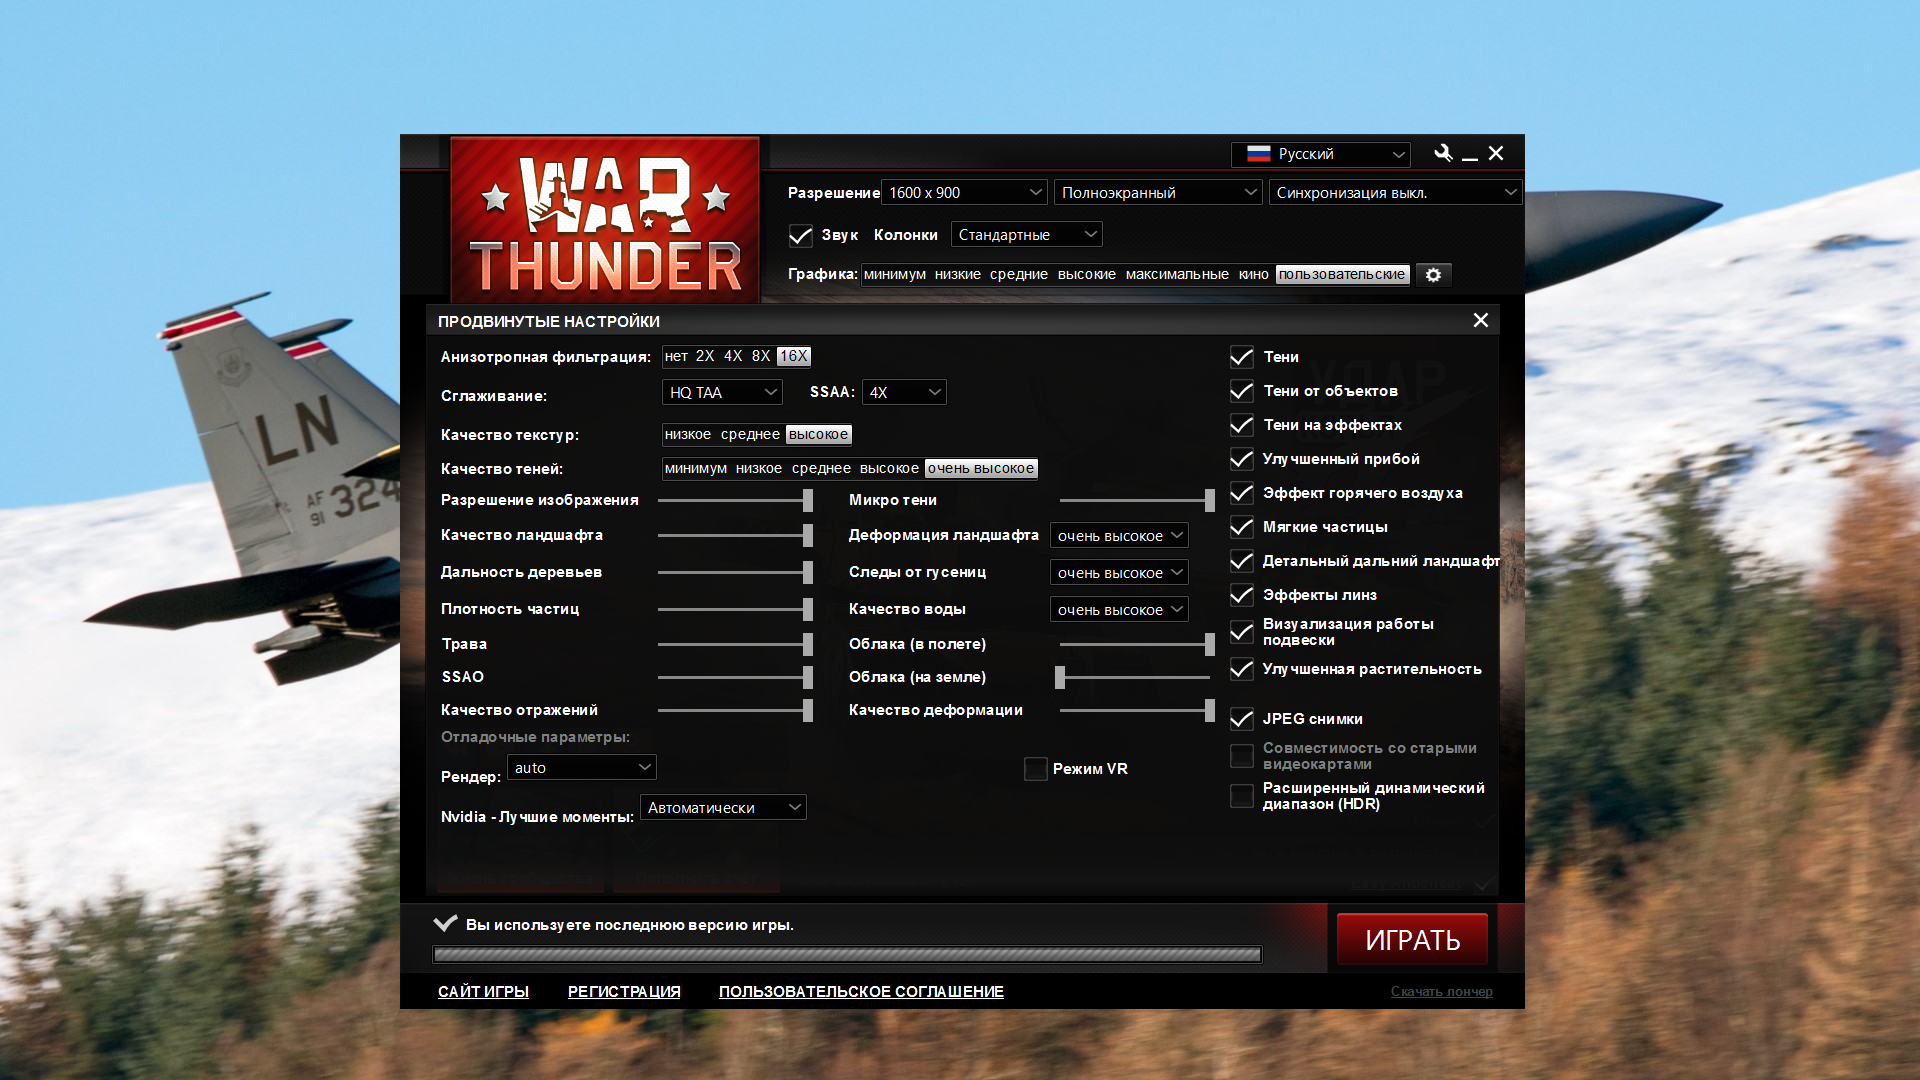Close the Advanced Settings panel
Screen dimensions: 1920x1080
pos(1480,320)
